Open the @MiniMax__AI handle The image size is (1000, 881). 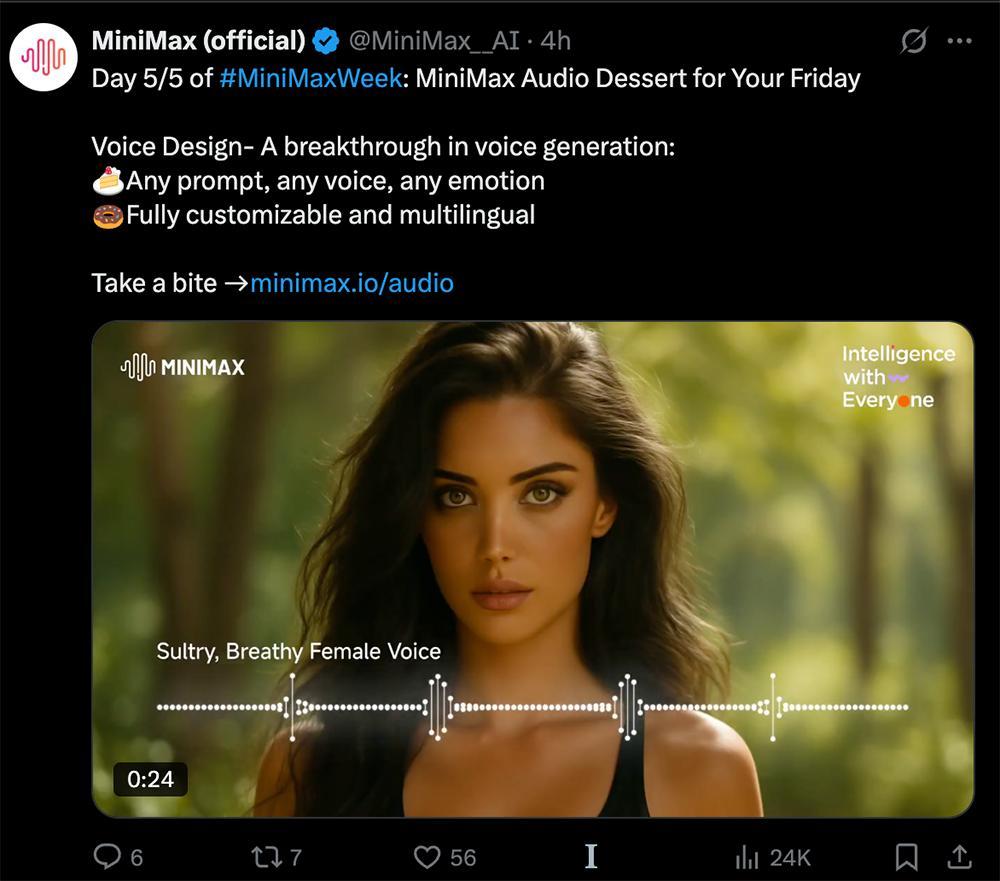tap(436, 41)
